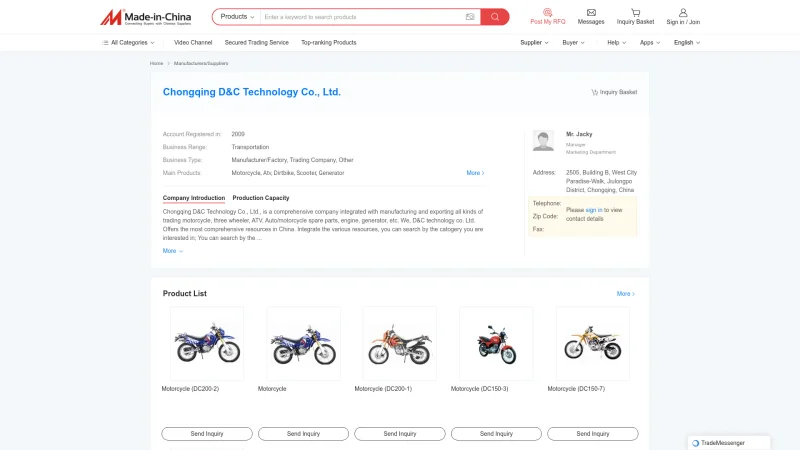The height and width of the screenshot is (450, 800).
Task: Click Inquiry Basket link beside company name
Action: point(614,92)
